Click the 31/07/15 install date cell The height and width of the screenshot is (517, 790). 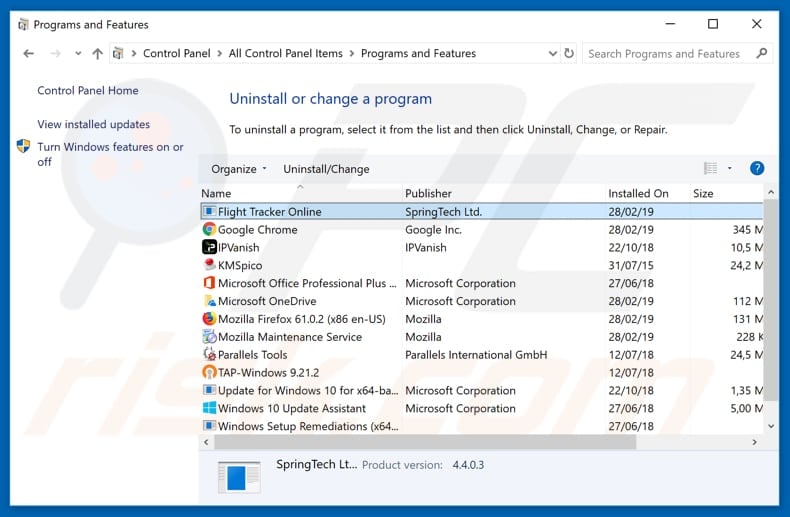click(x=631, y=266)
